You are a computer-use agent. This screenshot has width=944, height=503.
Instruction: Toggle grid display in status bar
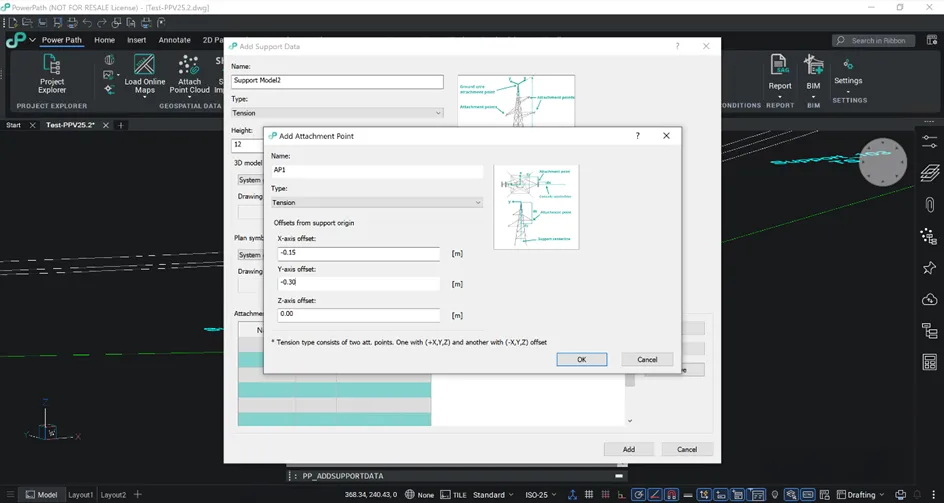click(589, 495)
